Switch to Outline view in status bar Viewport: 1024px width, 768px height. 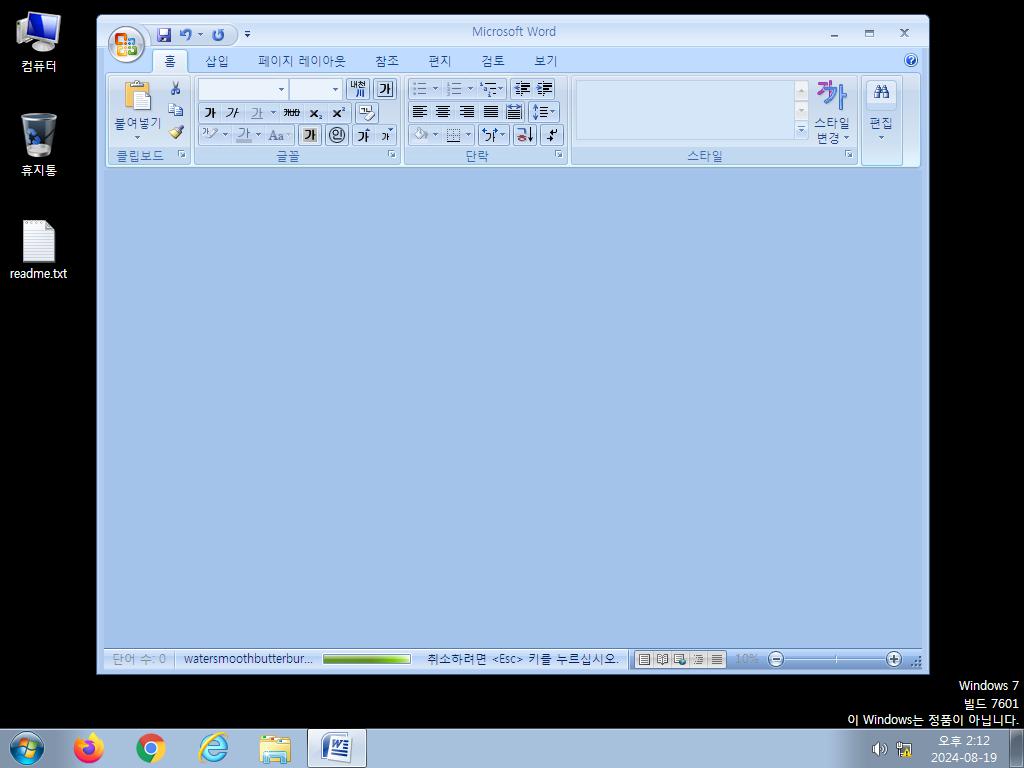coord(698,659)
